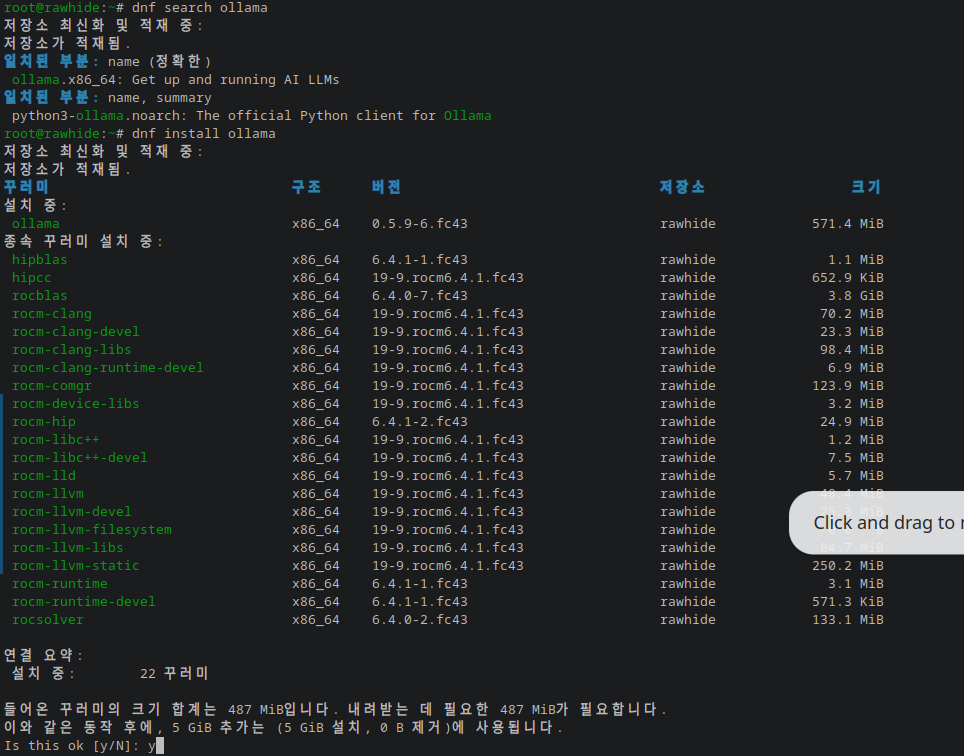Click the rocm-hip version "6.4.1-2.fc43"
Viewport: 964px width, 756px height.
pyautogui.click(x=420, y=422)
